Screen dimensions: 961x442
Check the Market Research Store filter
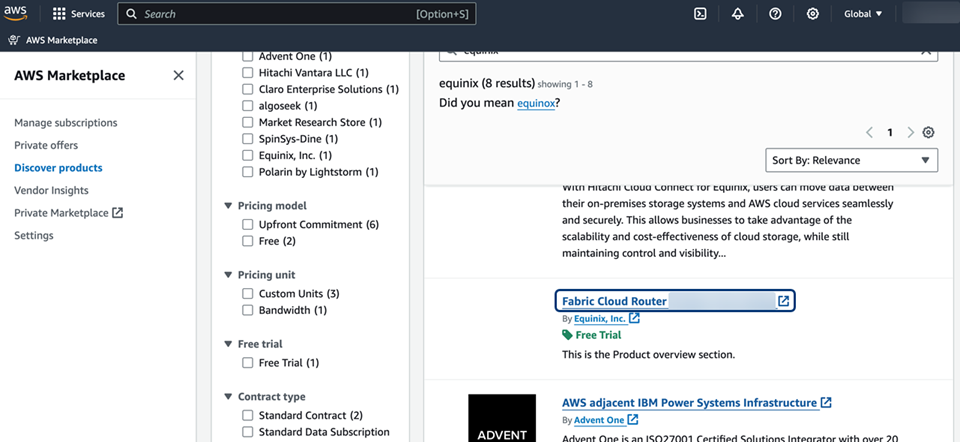coord(248,123)
